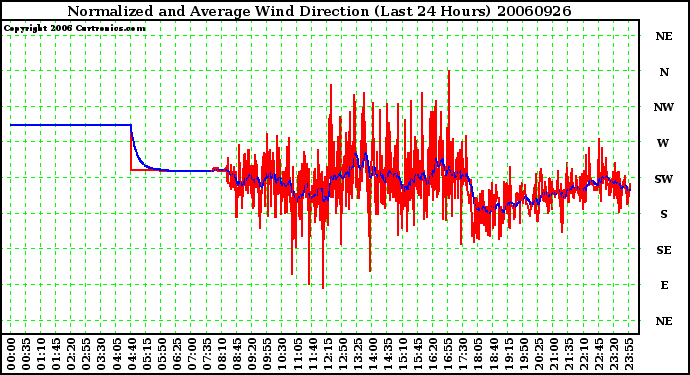Click the 10:30 time axis label
This screenshot has height=375, width=690.
pos(282,354)
